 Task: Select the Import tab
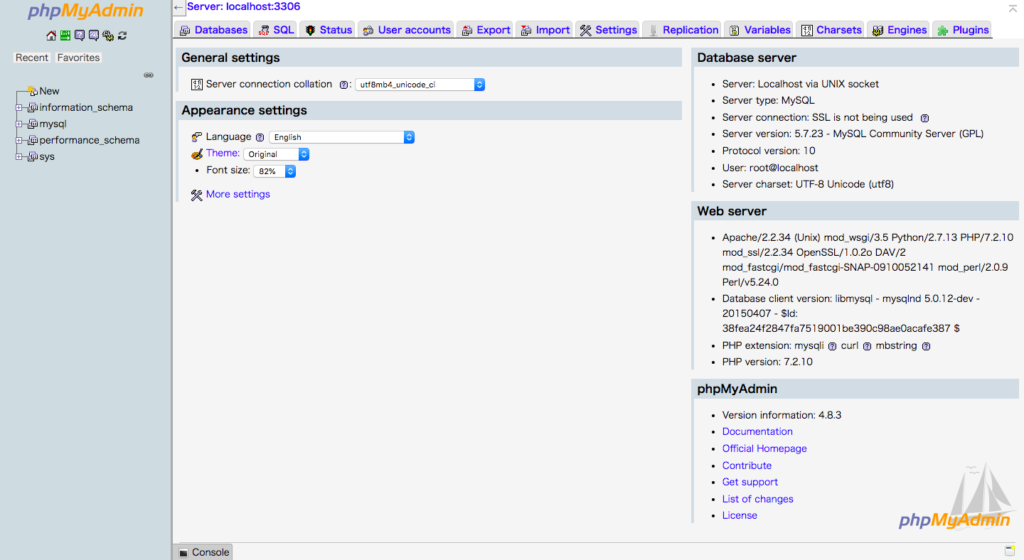pyautogui.click(x=545, y=30)
